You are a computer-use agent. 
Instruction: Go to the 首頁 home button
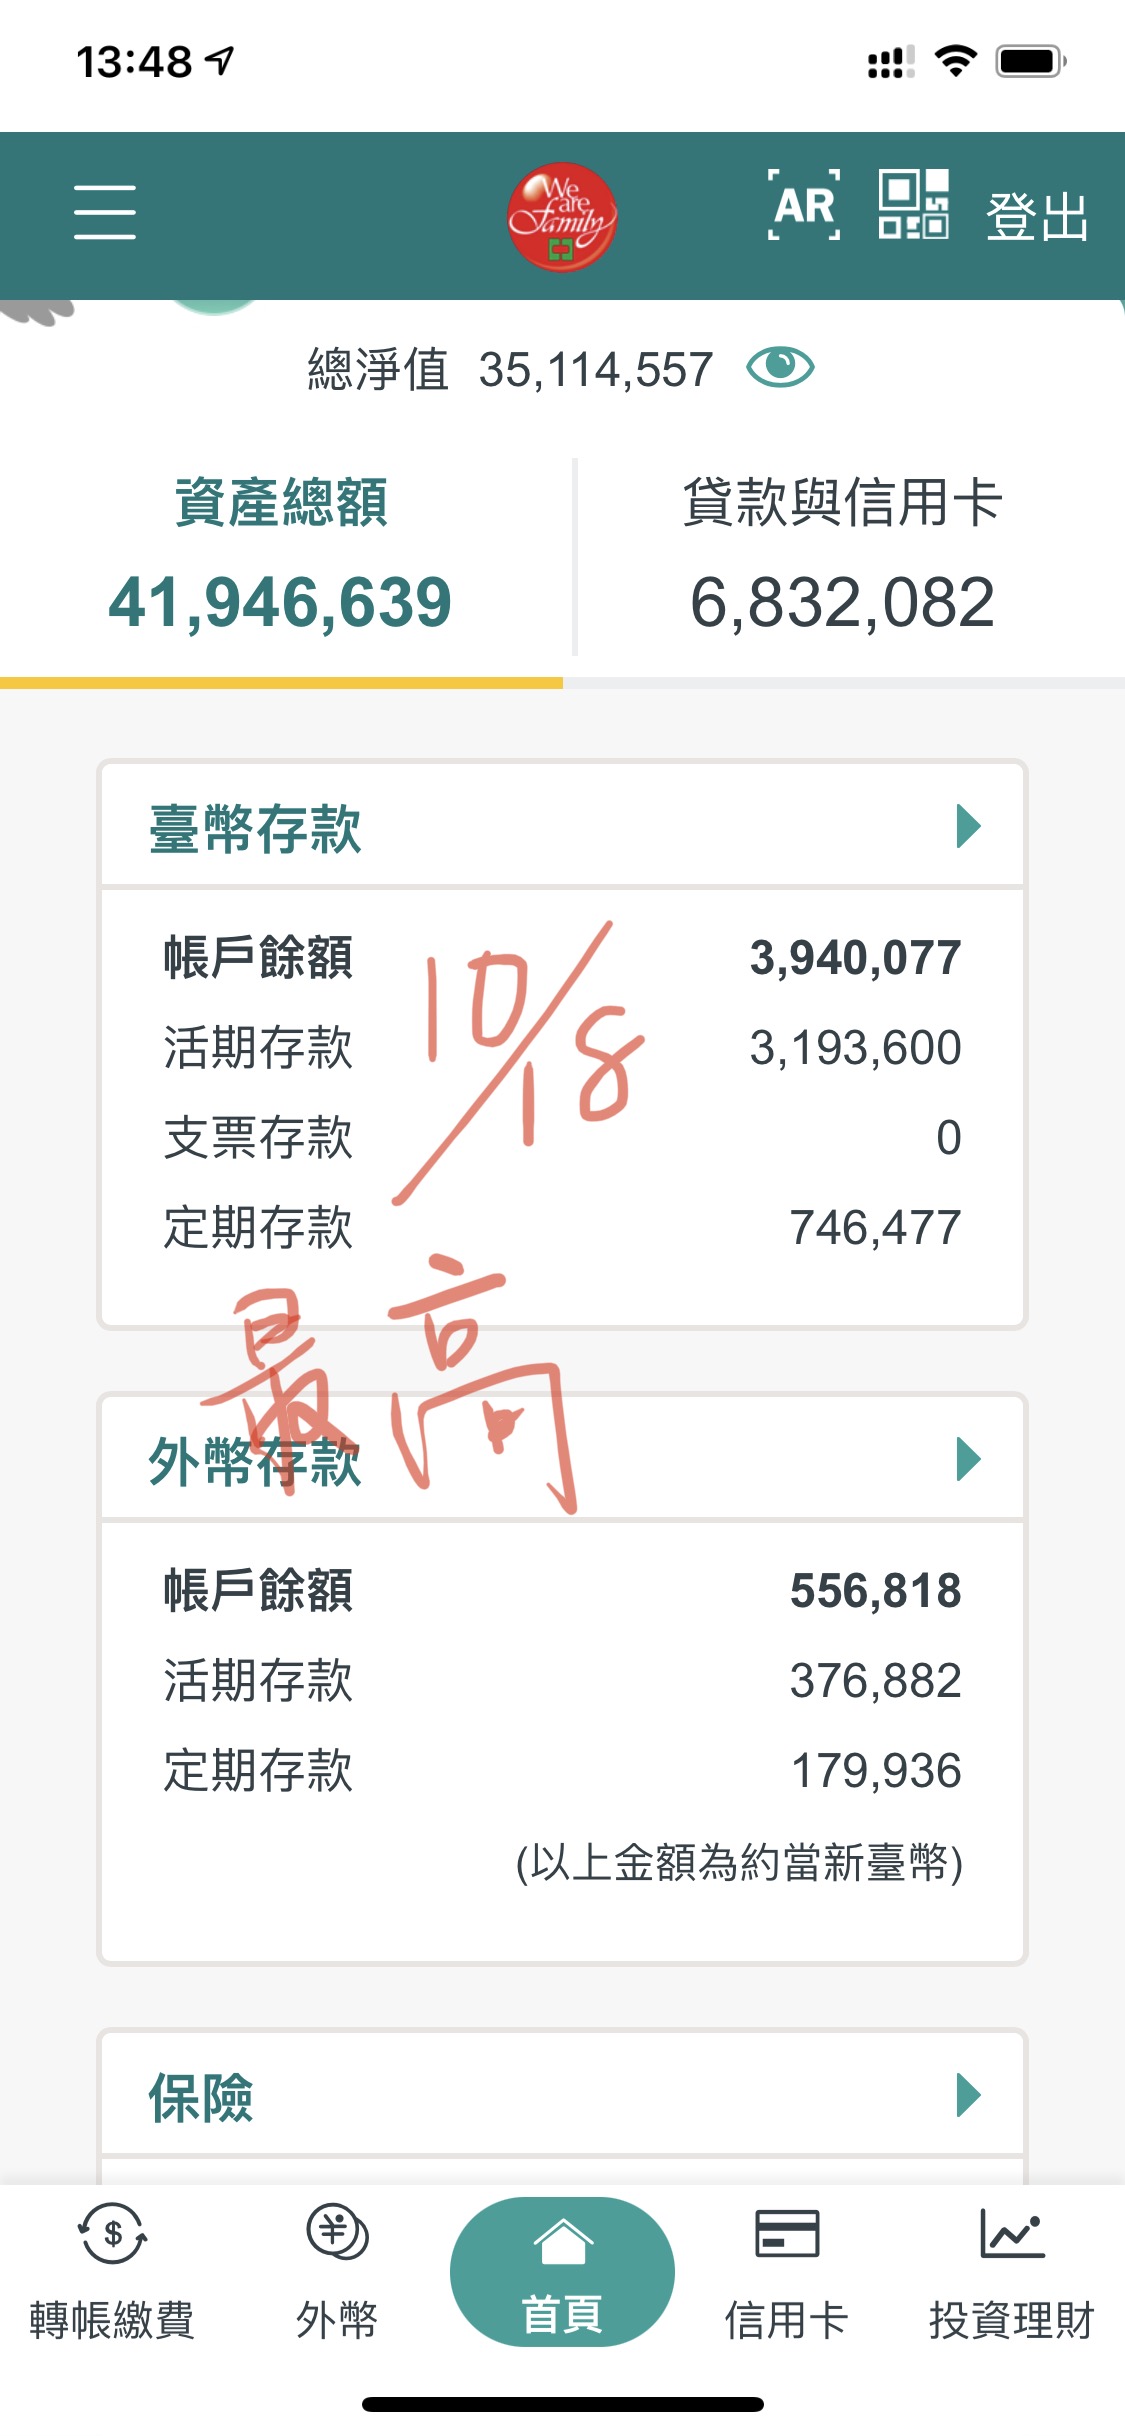562,2272
